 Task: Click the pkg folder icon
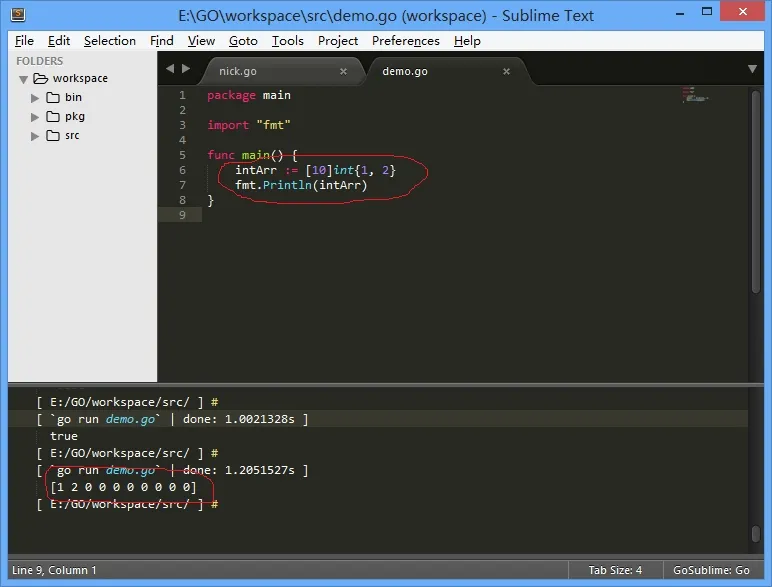pyautogui.click(x=53, y=117)
